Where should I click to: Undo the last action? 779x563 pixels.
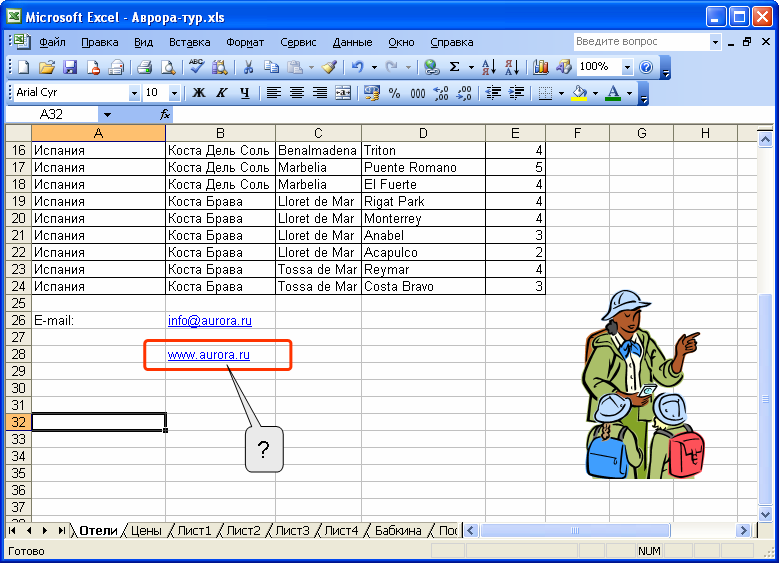pos(357,67)
